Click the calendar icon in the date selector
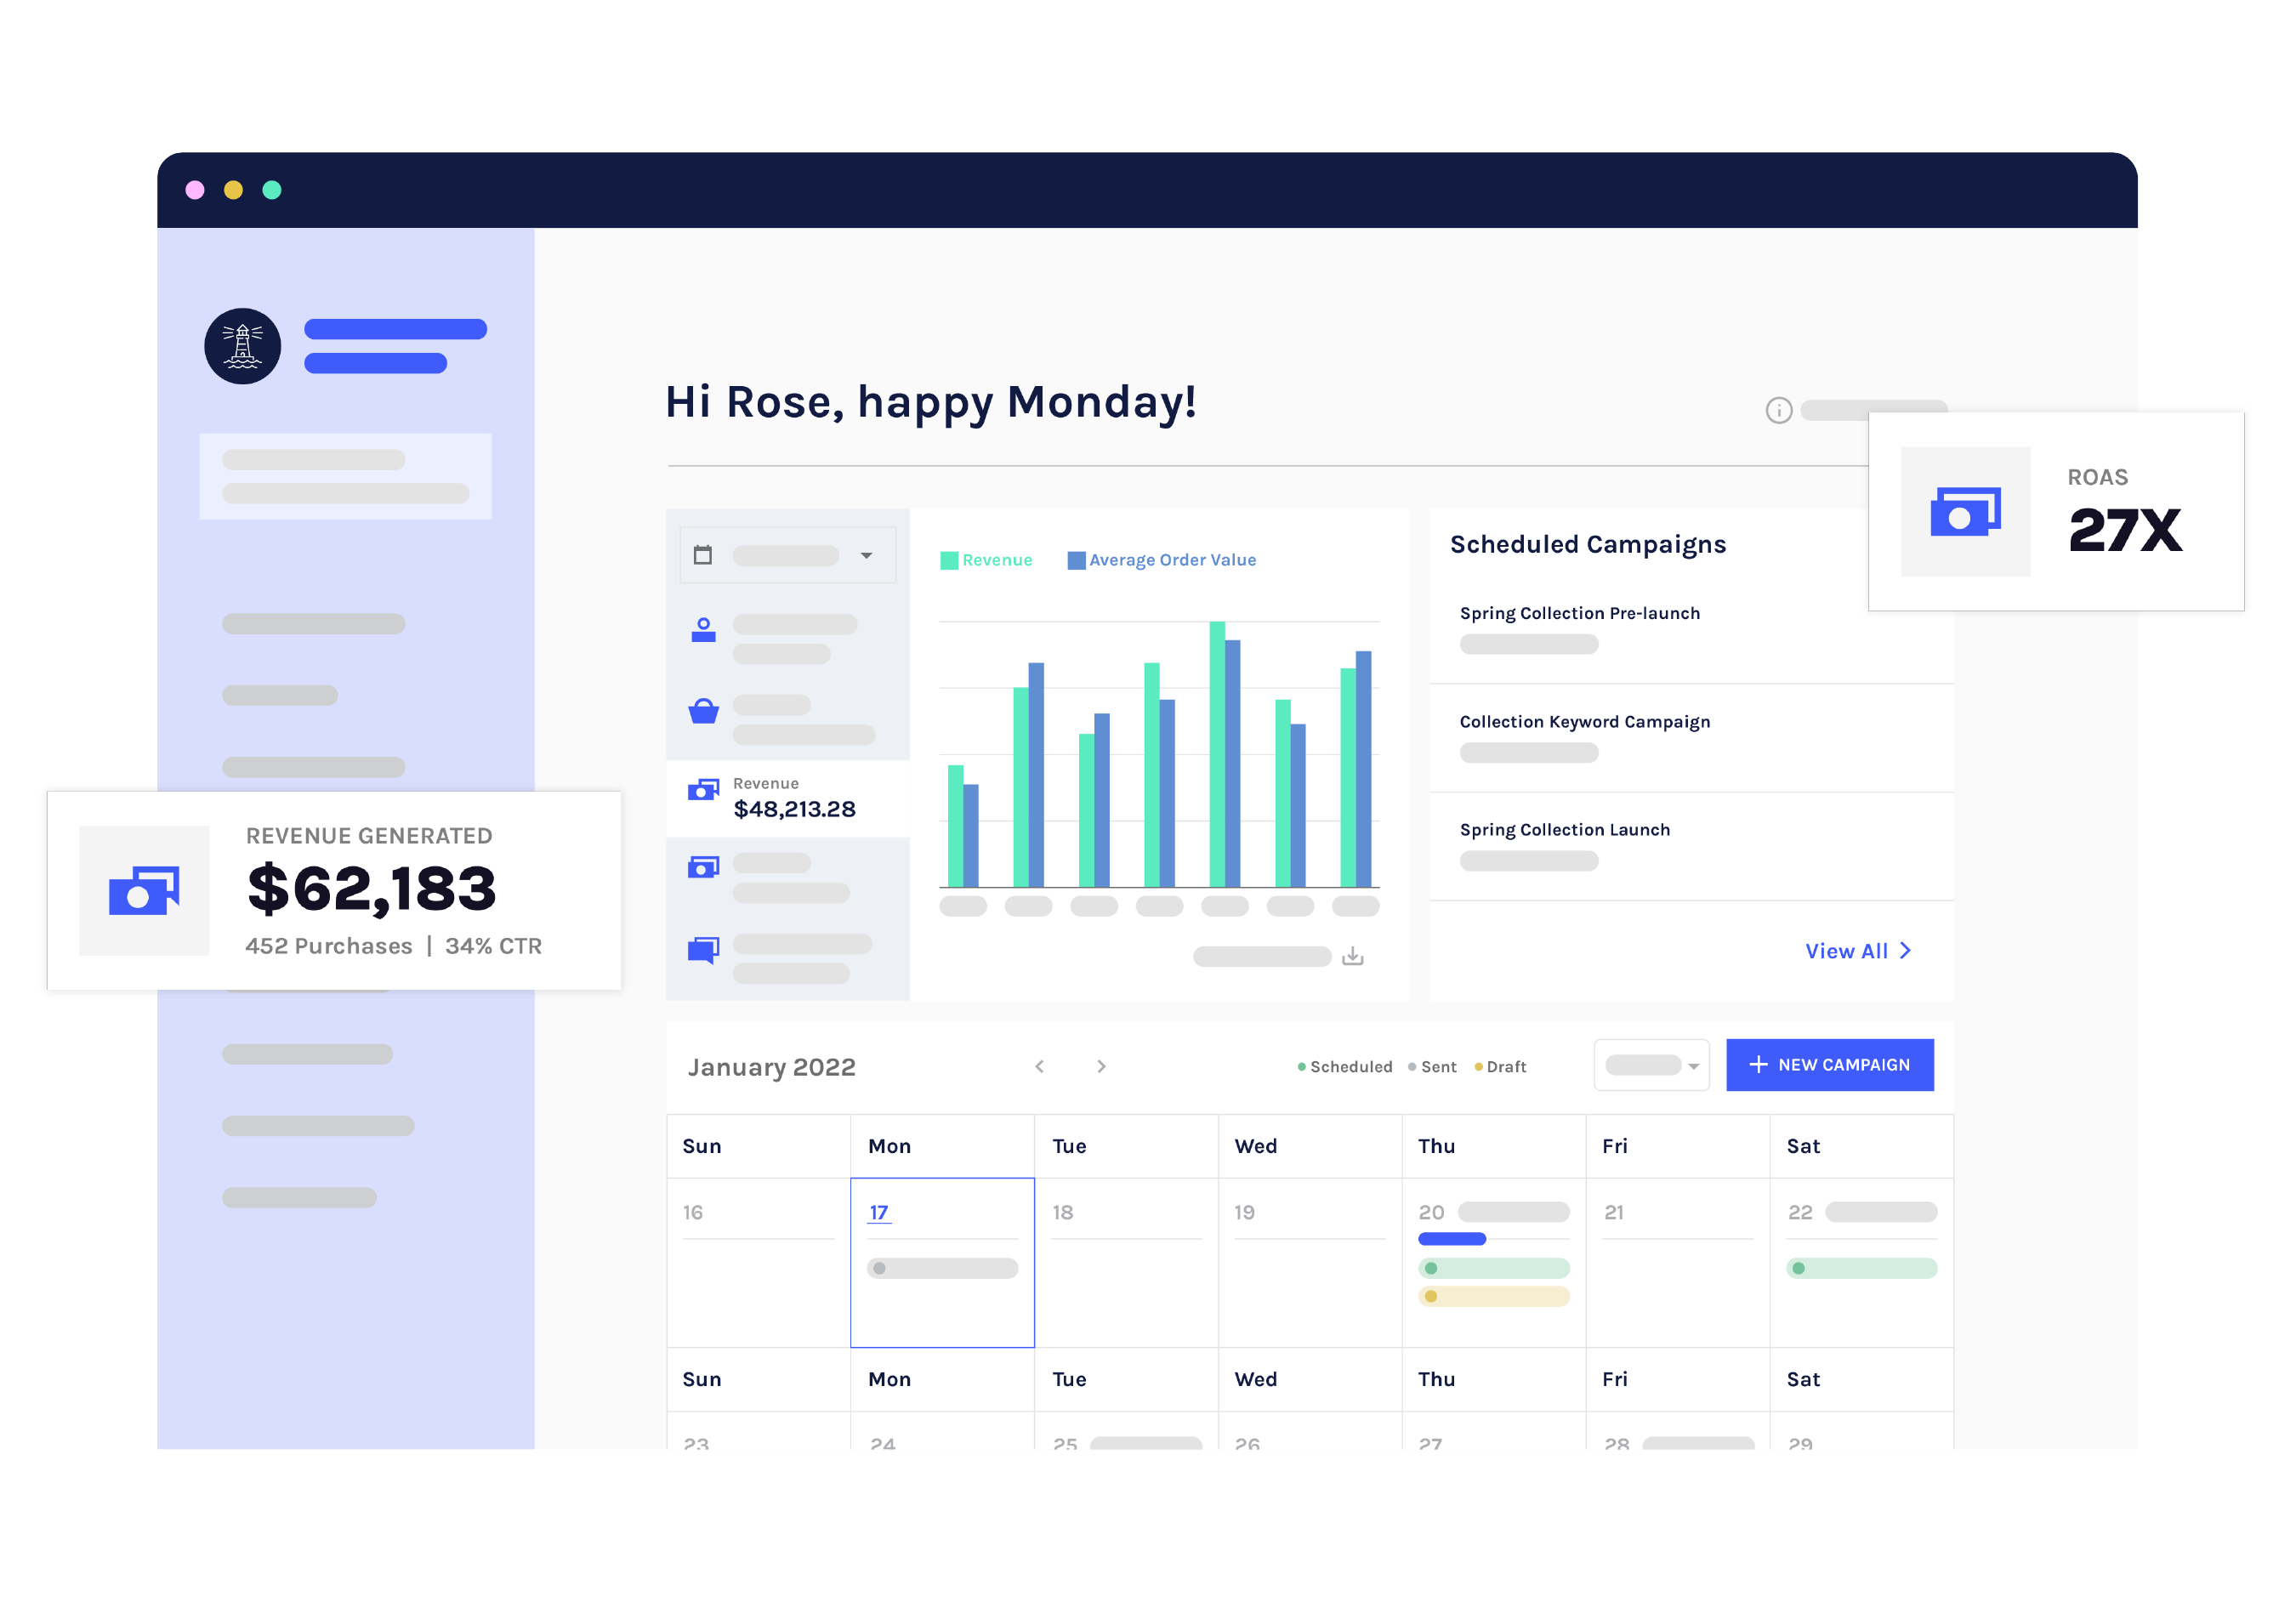 tap(703, 554)
